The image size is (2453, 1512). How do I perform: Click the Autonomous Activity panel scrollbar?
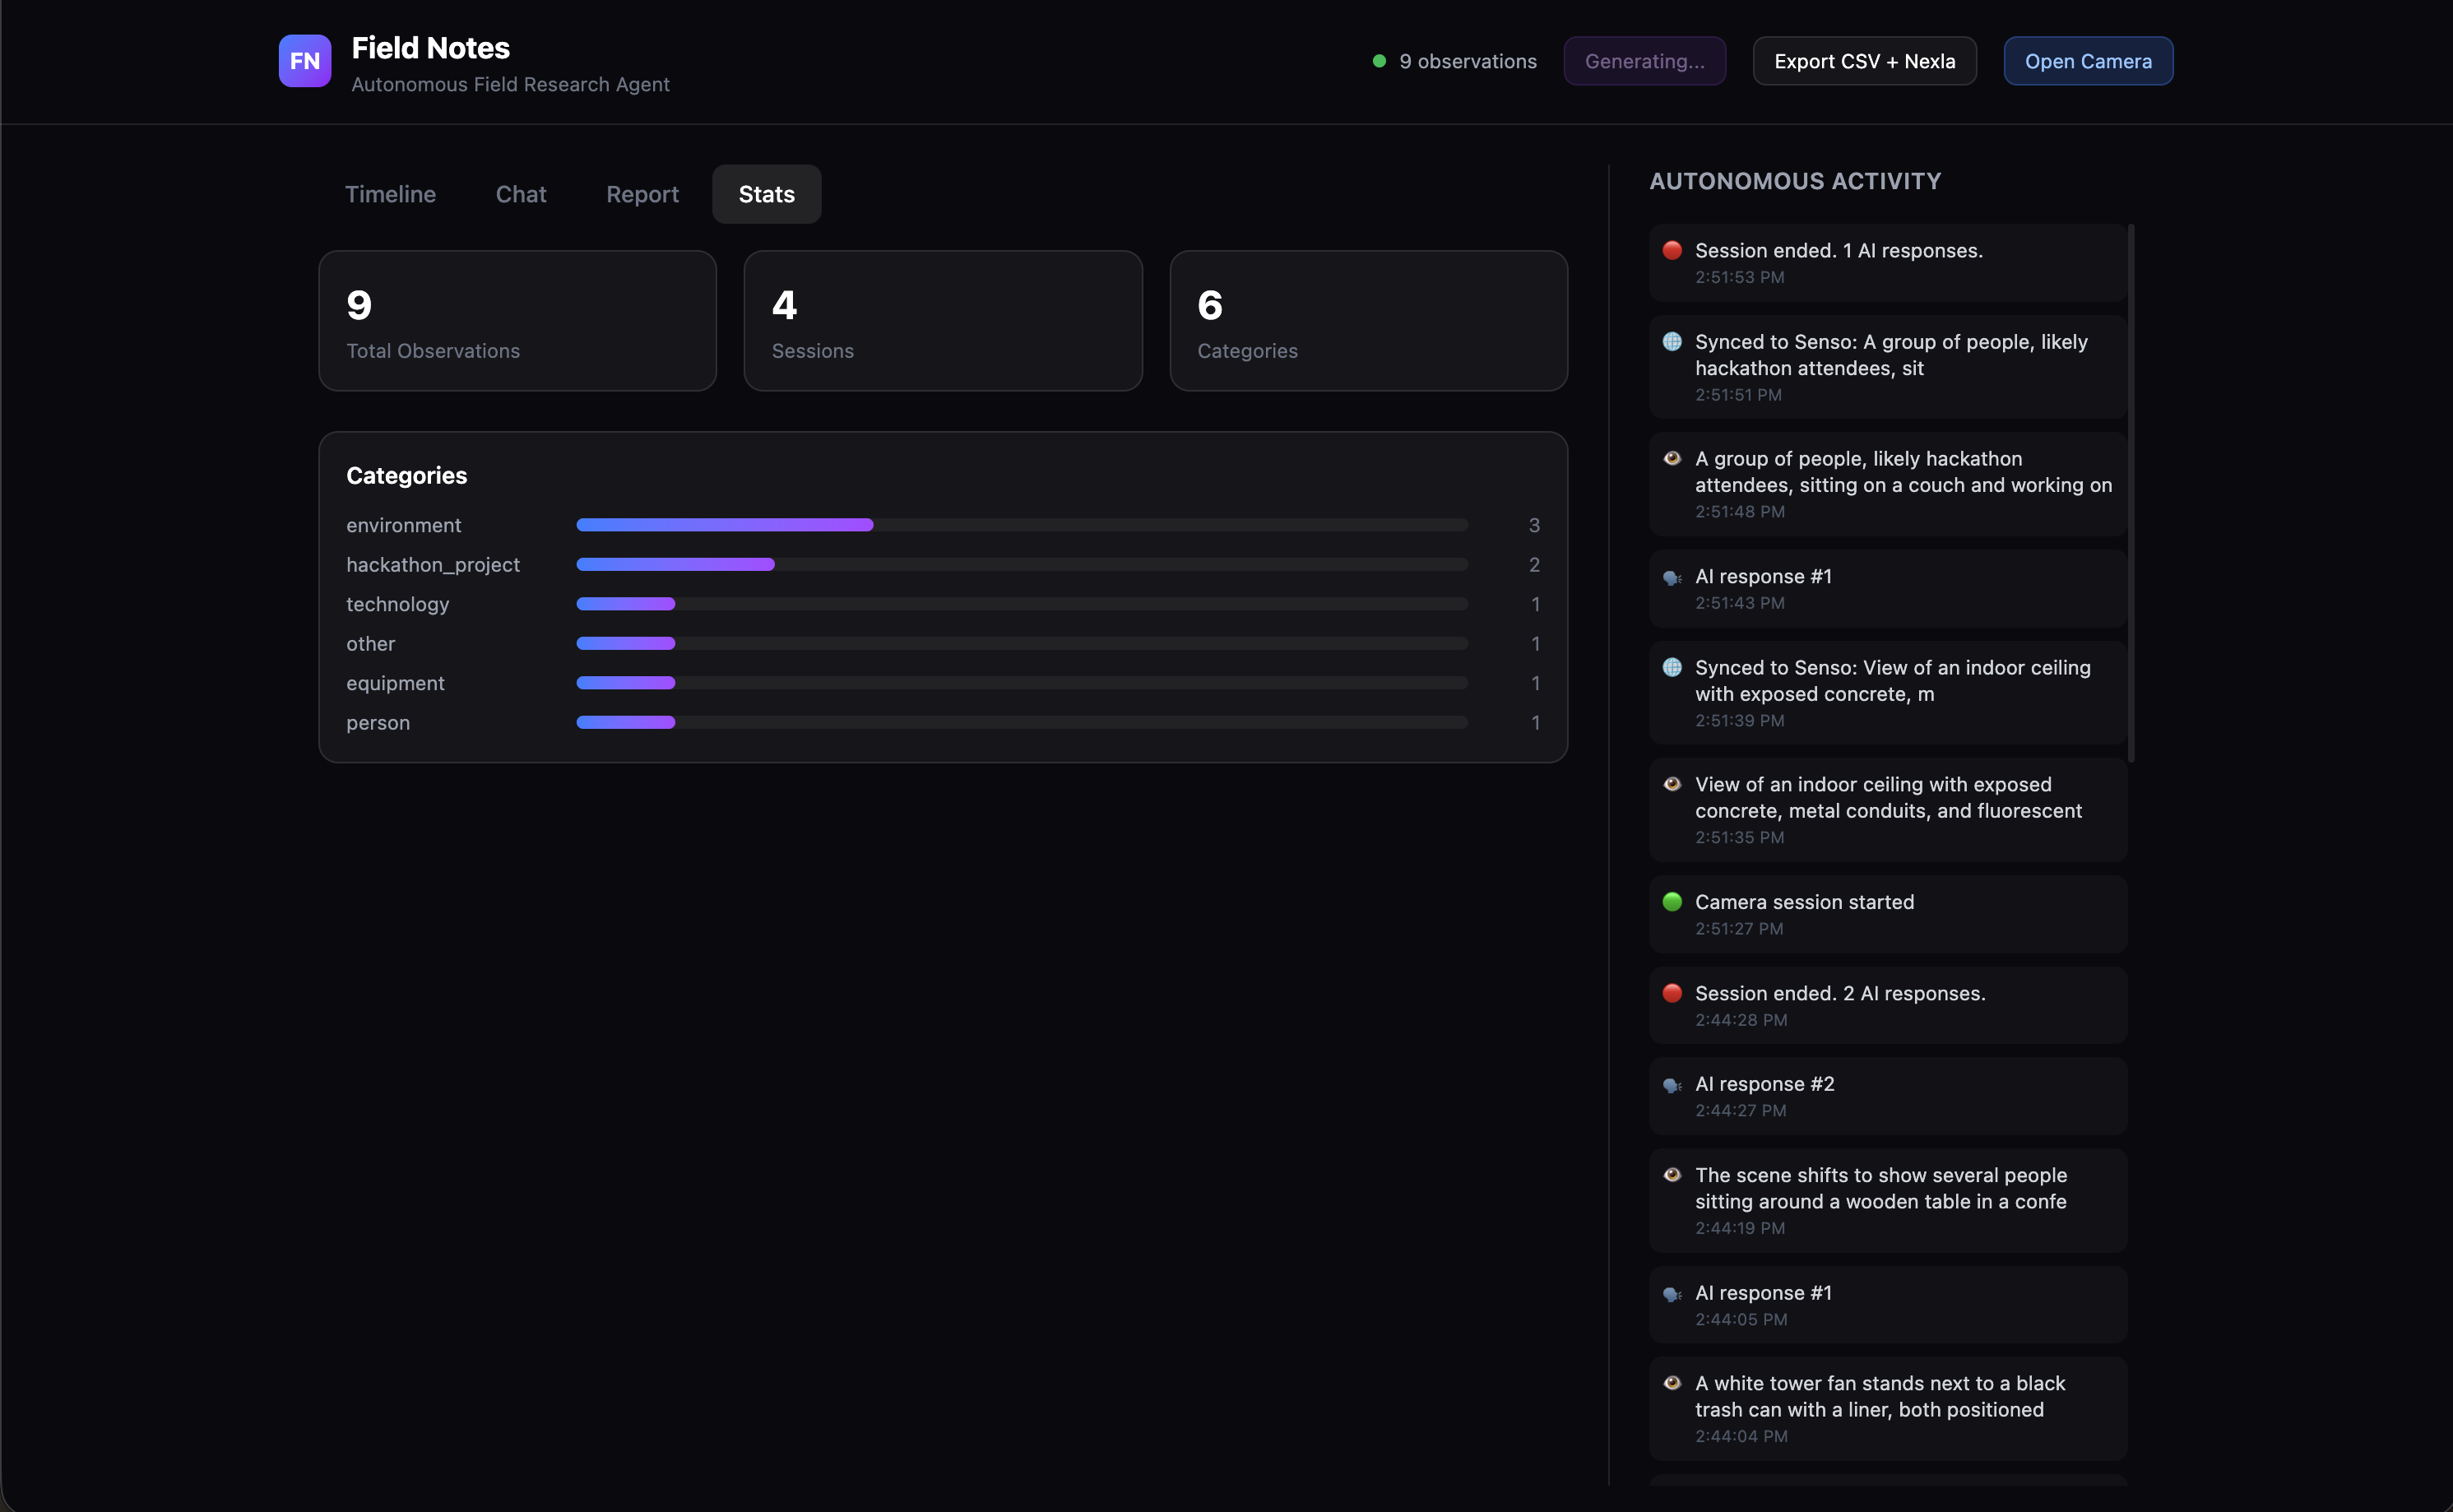2131,492
